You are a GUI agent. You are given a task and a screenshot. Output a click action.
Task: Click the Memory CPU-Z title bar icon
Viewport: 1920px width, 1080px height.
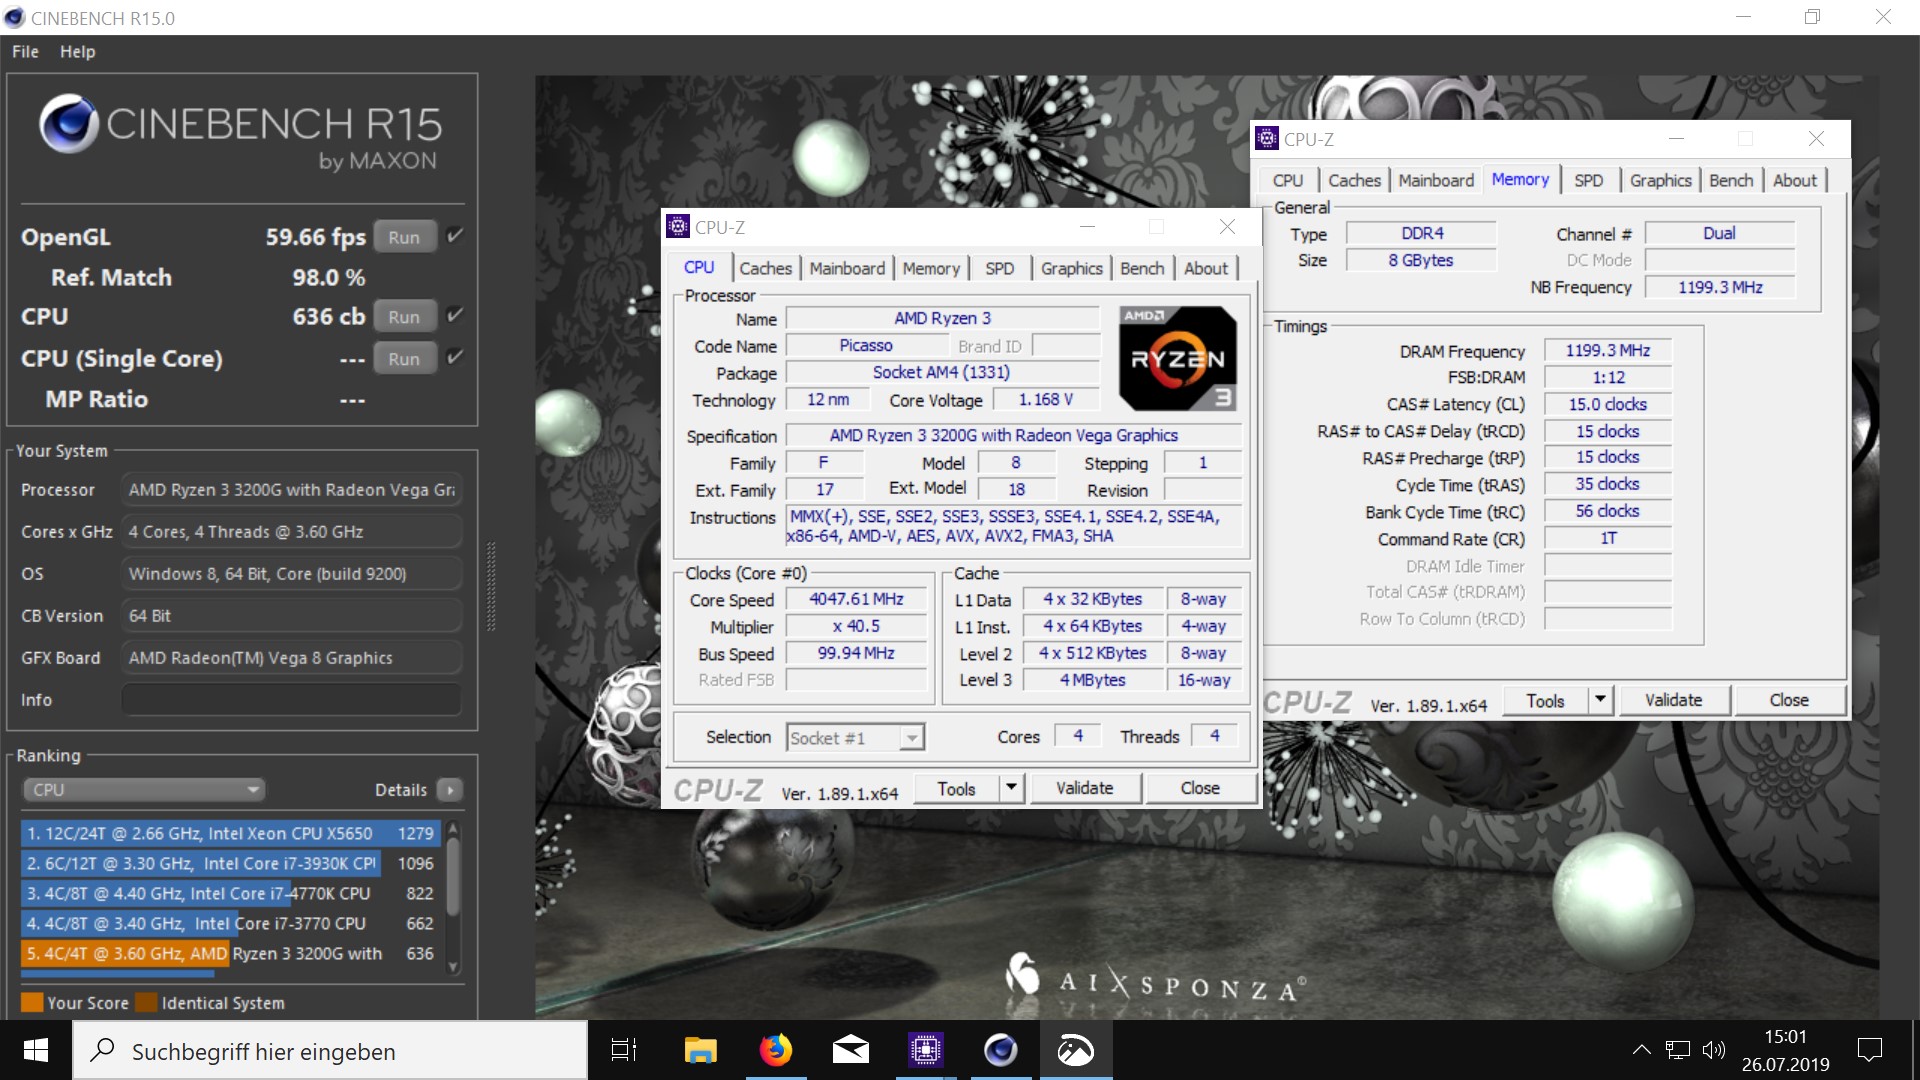tap(1267, 139)
